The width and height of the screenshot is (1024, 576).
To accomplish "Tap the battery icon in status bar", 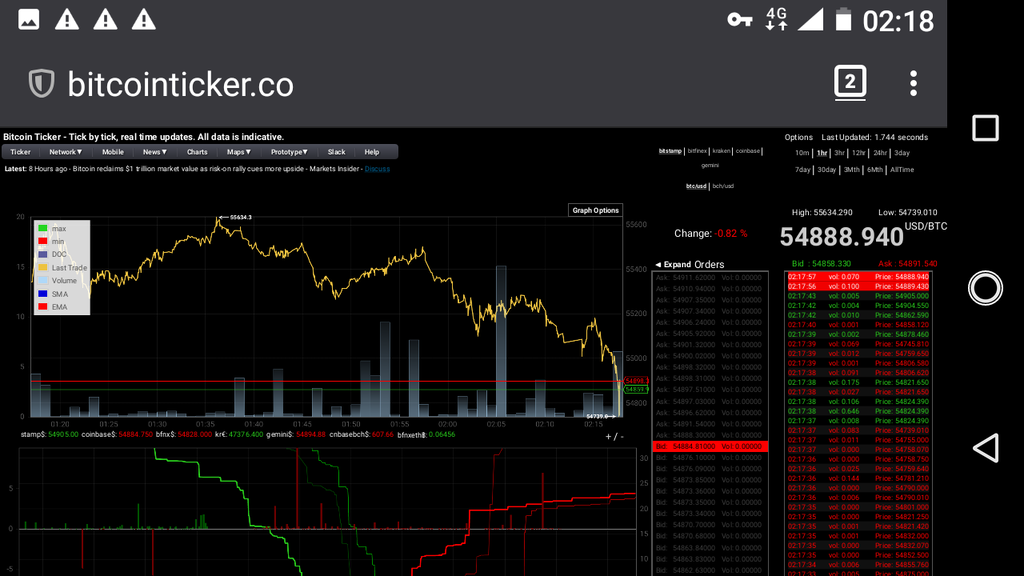I will (x=843, y=20).
